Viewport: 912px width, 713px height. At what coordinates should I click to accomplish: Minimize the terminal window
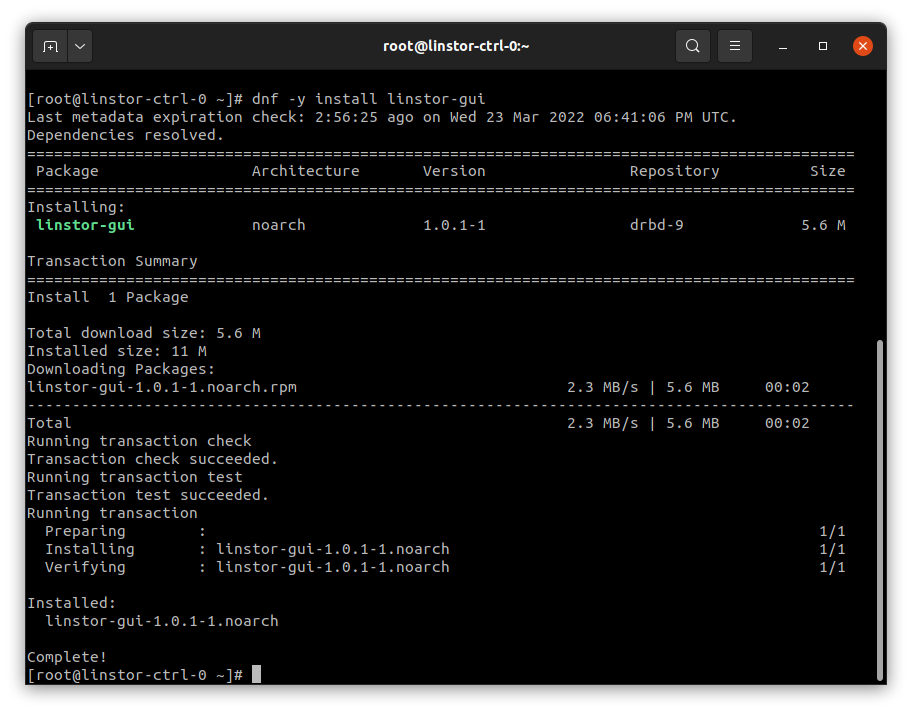pos(783,46)
